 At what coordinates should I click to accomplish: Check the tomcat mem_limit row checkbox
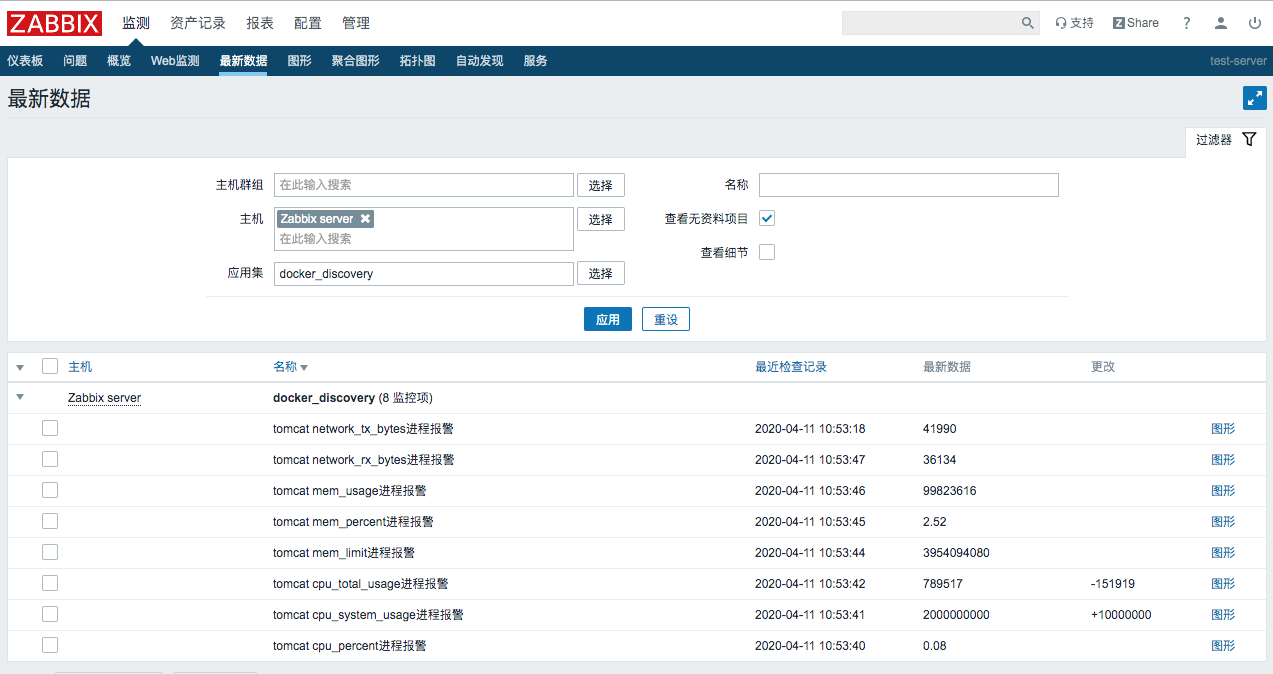[50, 552]
